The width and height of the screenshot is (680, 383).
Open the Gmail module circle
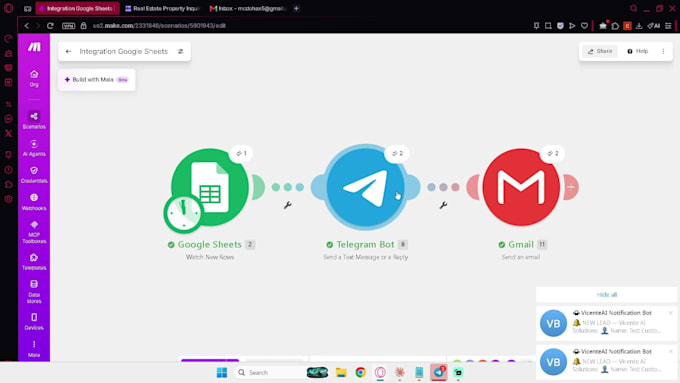(x=521, y=187)
